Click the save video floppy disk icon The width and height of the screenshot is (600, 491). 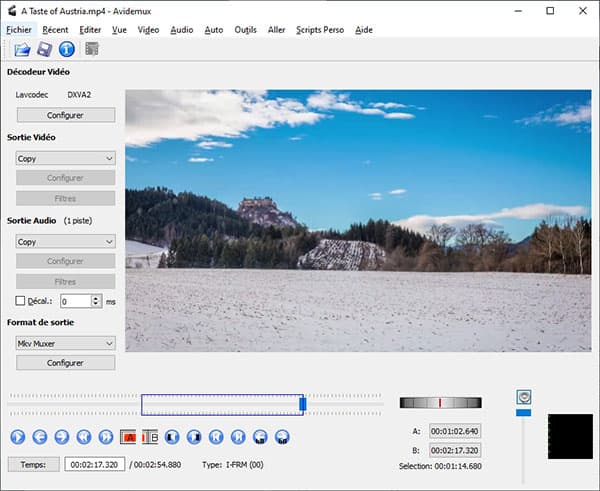(44, 49)
